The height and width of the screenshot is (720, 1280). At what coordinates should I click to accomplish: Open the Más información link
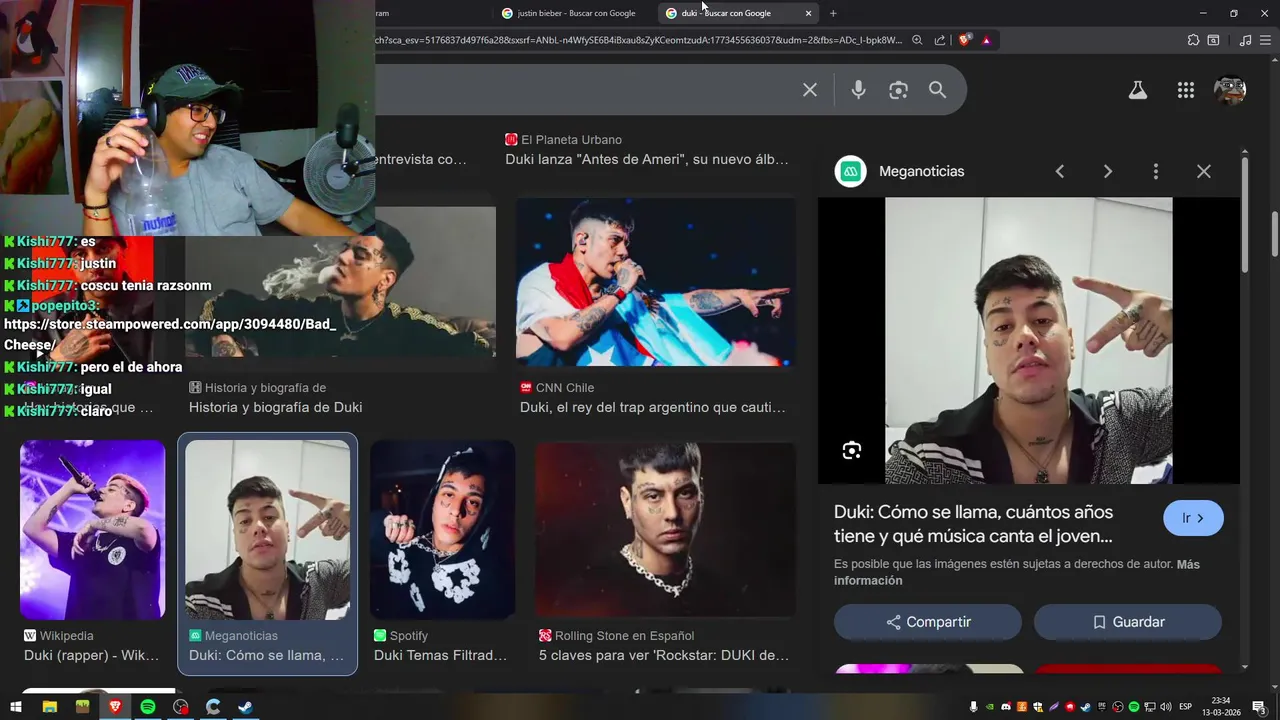pyautogui.click(x=1017, y=572)
